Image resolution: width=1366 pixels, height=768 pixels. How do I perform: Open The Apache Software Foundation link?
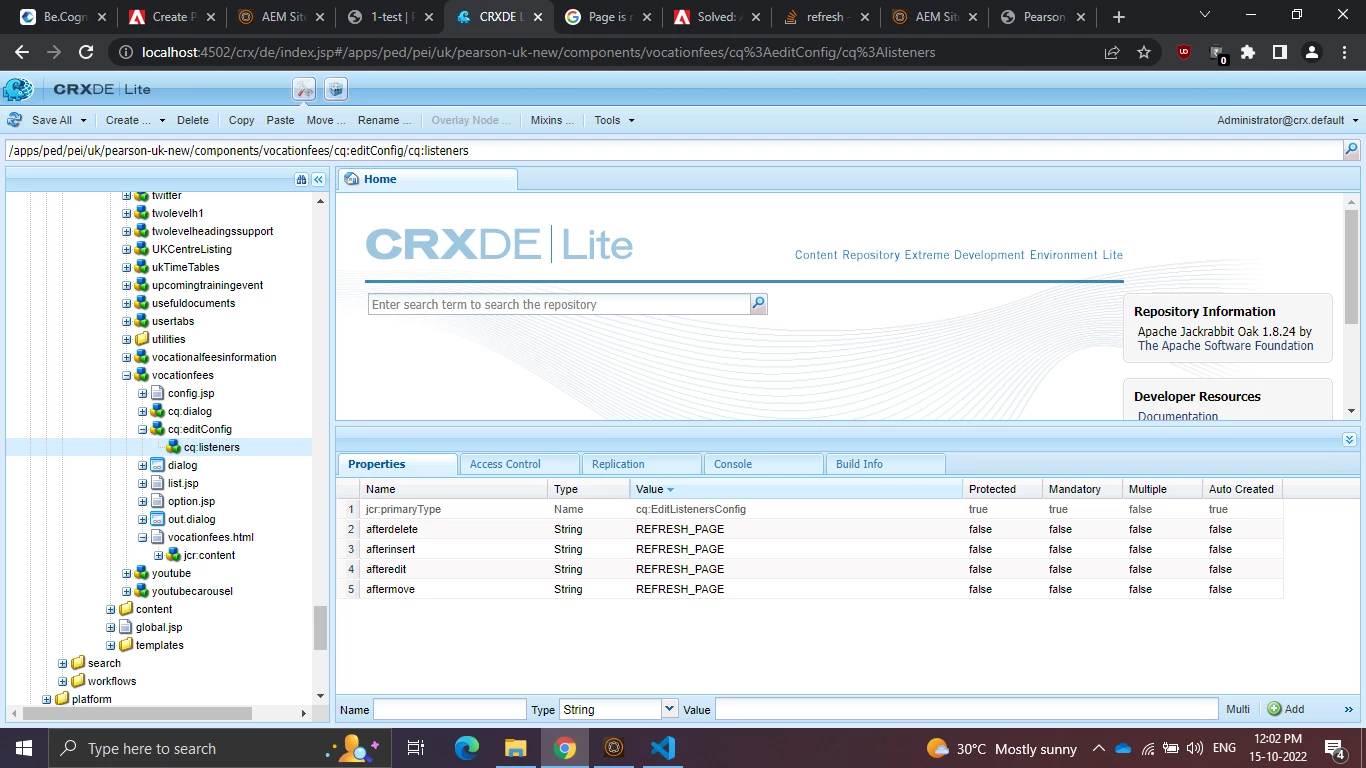[1225, 346]
